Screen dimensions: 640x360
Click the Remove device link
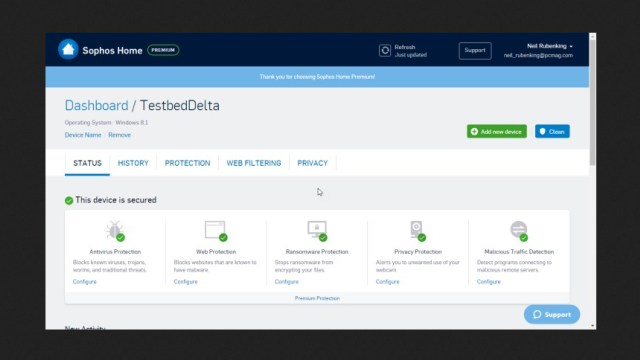[x=120, y=135]
